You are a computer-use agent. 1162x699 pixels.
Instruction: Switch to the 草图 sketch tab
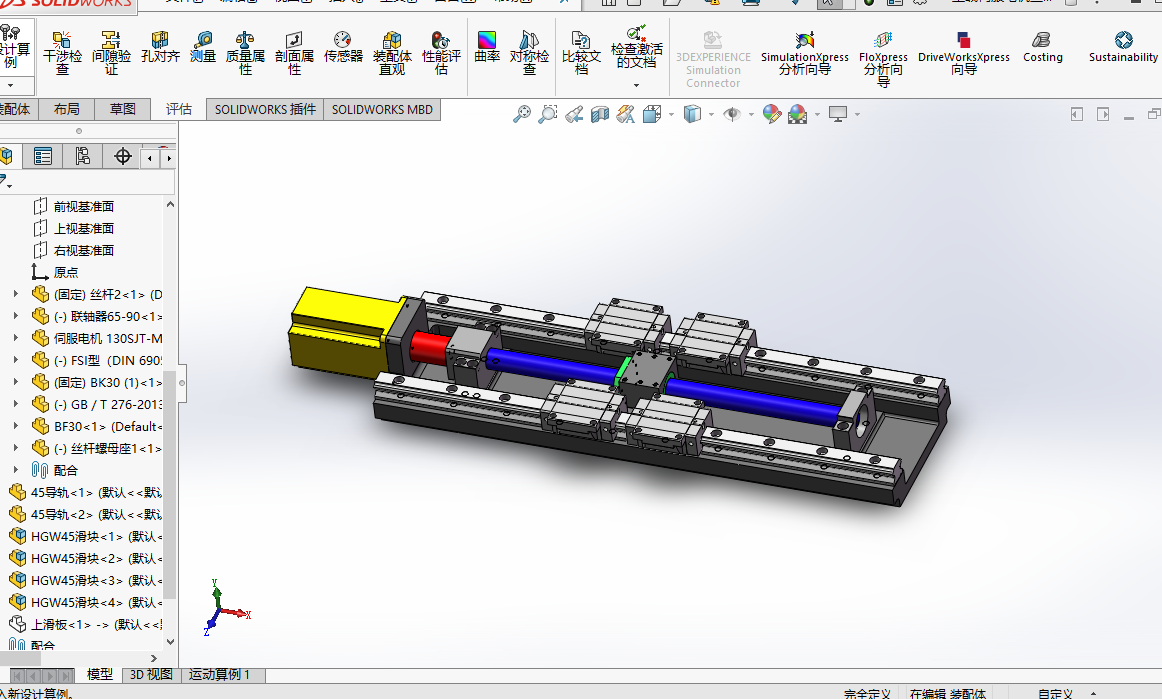coord(122,109)
